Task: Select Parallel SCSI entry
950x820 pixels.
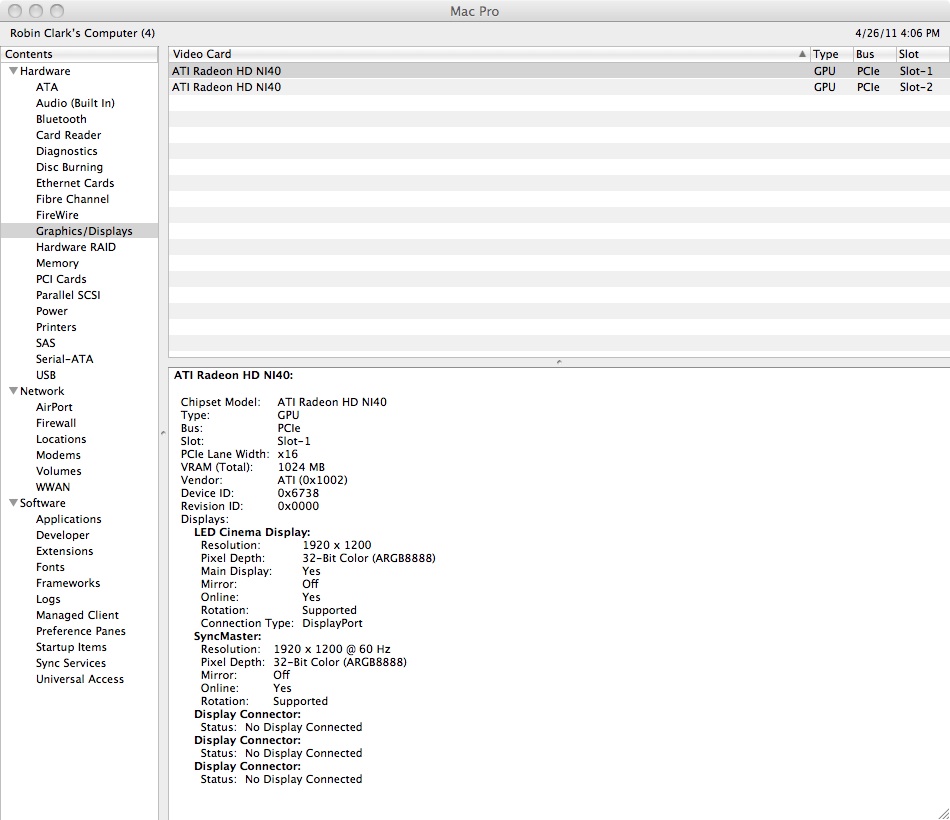Action: pyautogui.click(x=68, y=295)
